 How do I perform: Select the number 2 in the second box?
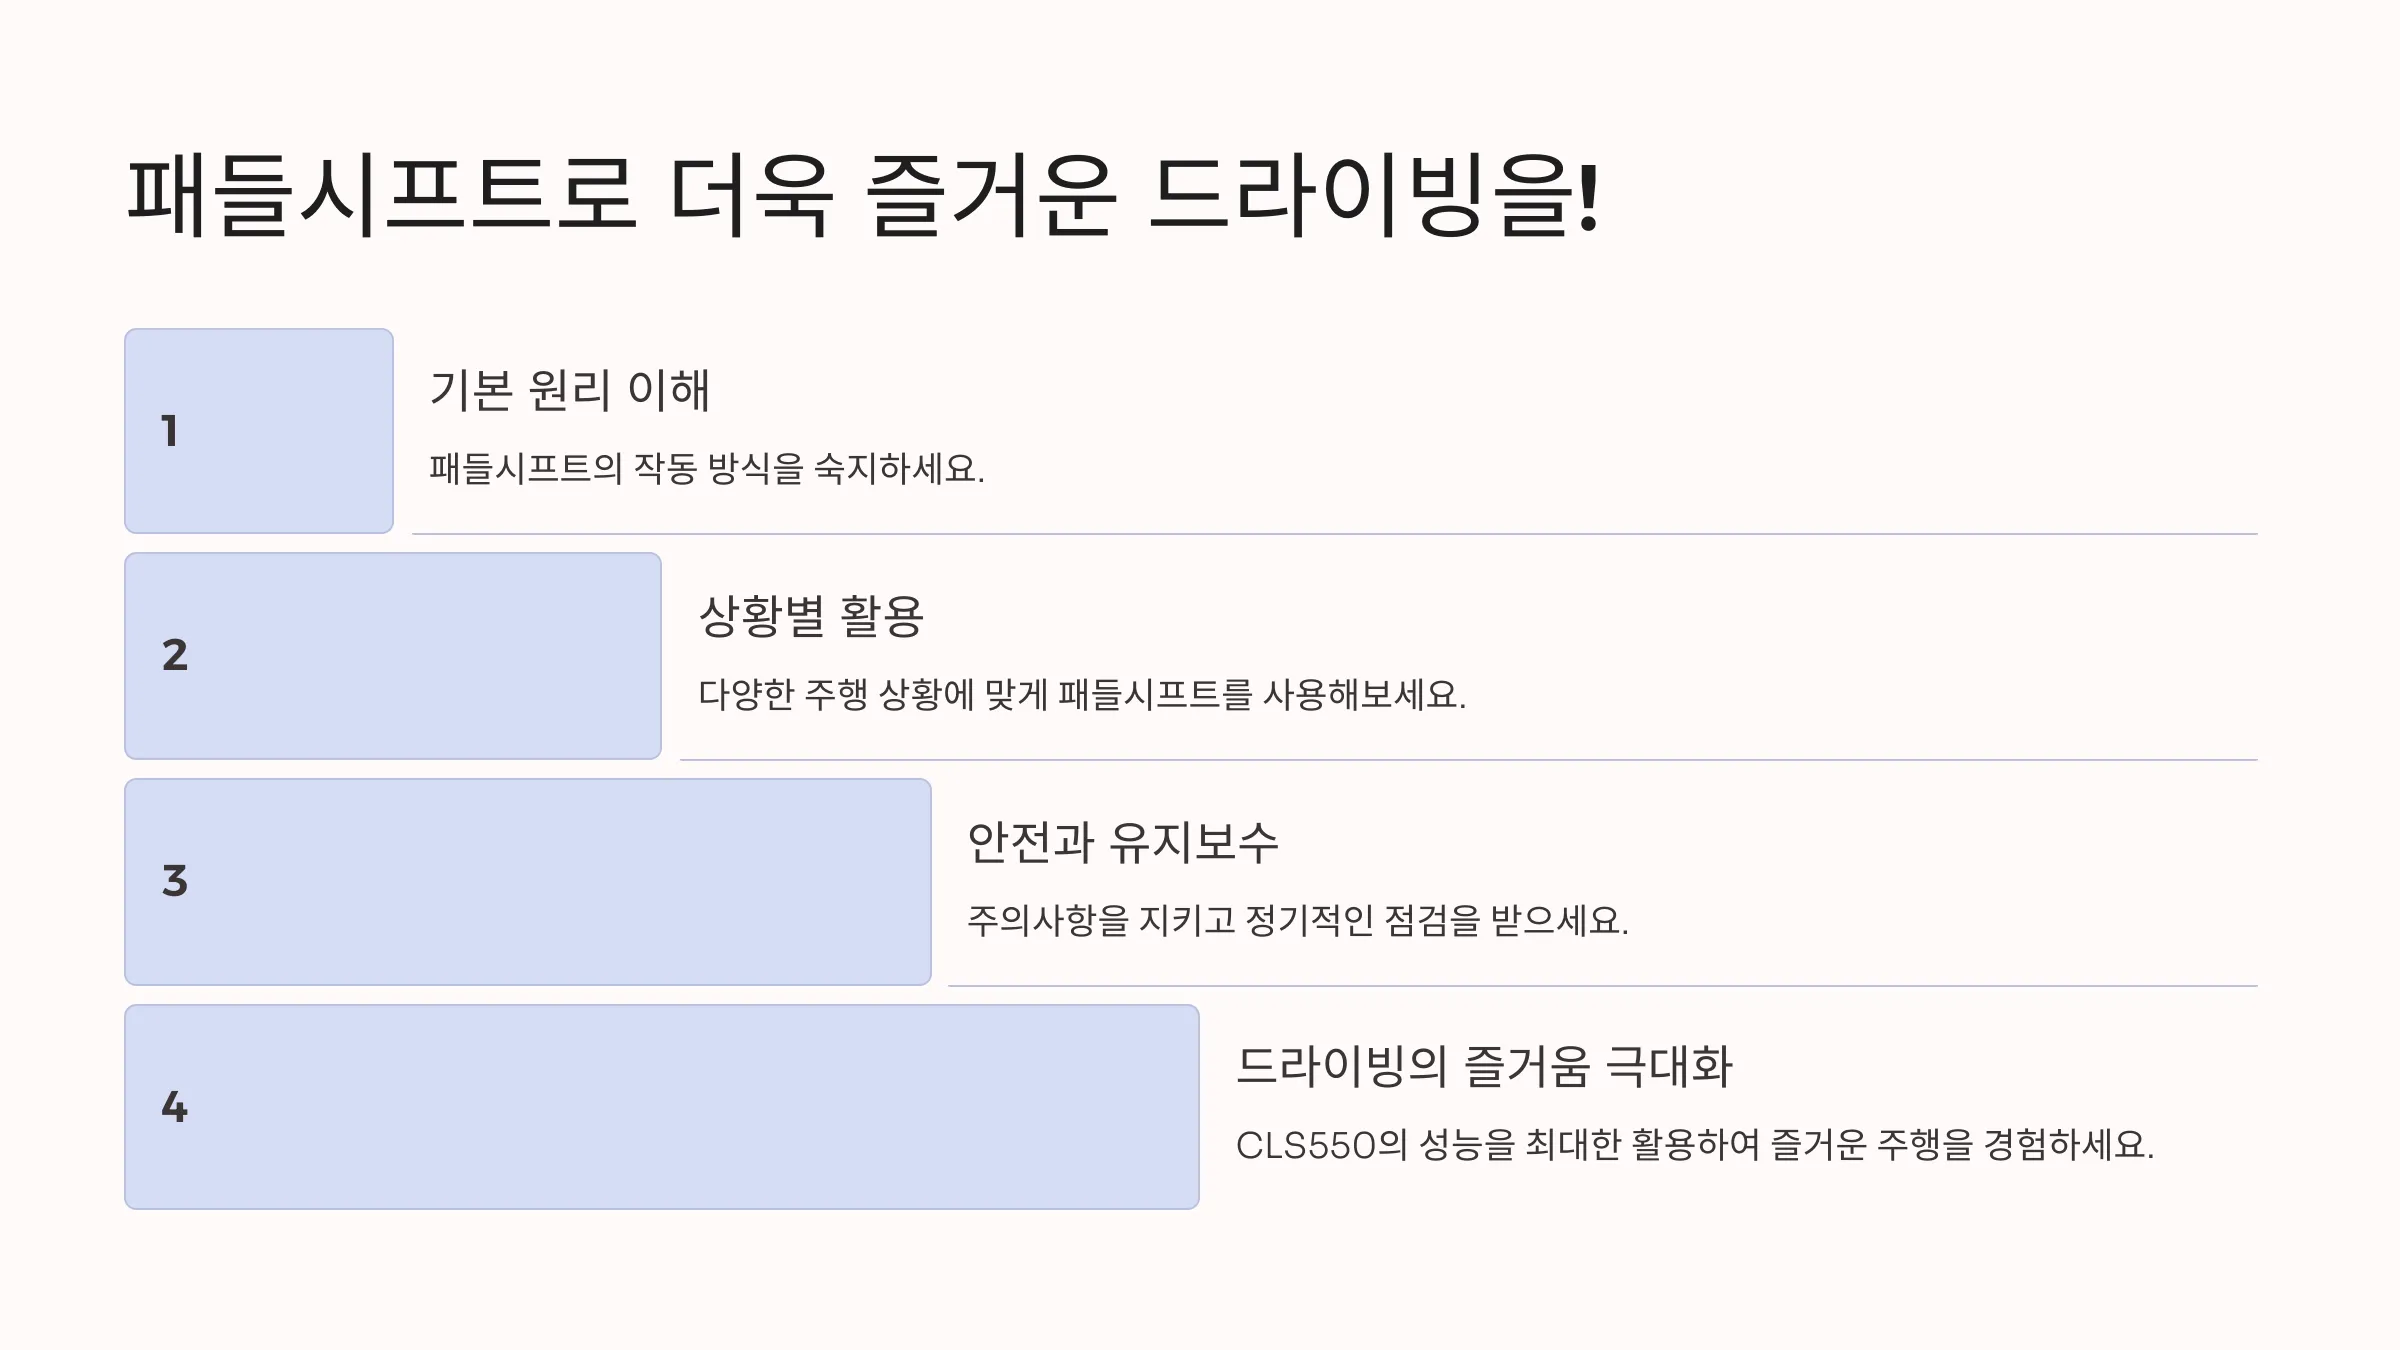175,655
